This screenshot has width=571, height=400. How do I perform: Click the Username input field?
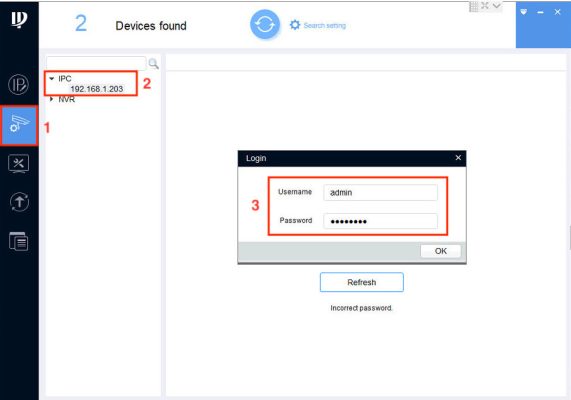pos(380,192)
